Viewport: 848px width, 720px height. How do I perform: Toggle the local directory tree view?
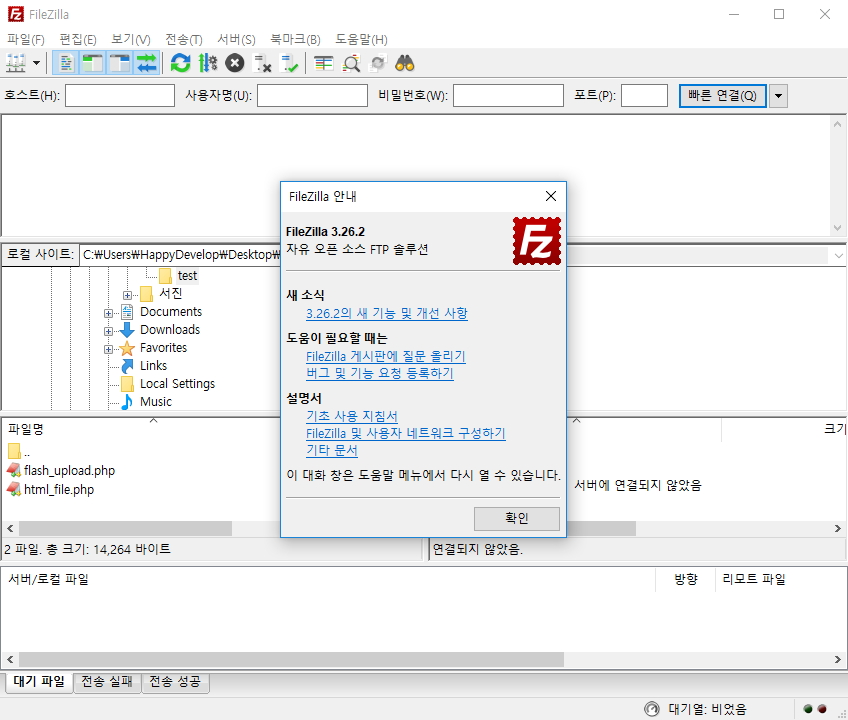click(x=92, y=63)
